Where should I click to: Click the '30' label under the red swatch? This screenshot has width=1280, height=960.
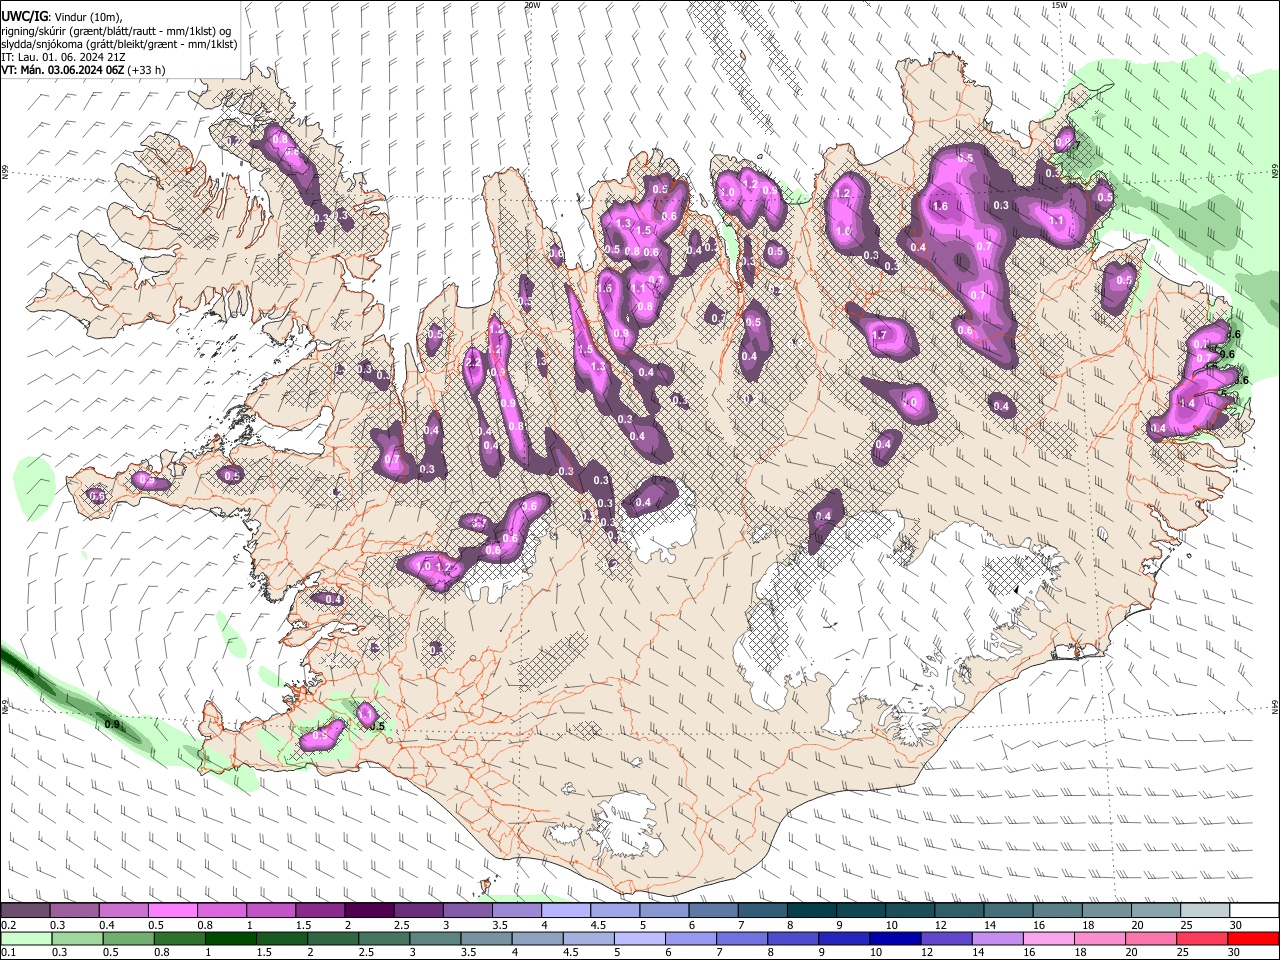click(x=1236, y=952)
